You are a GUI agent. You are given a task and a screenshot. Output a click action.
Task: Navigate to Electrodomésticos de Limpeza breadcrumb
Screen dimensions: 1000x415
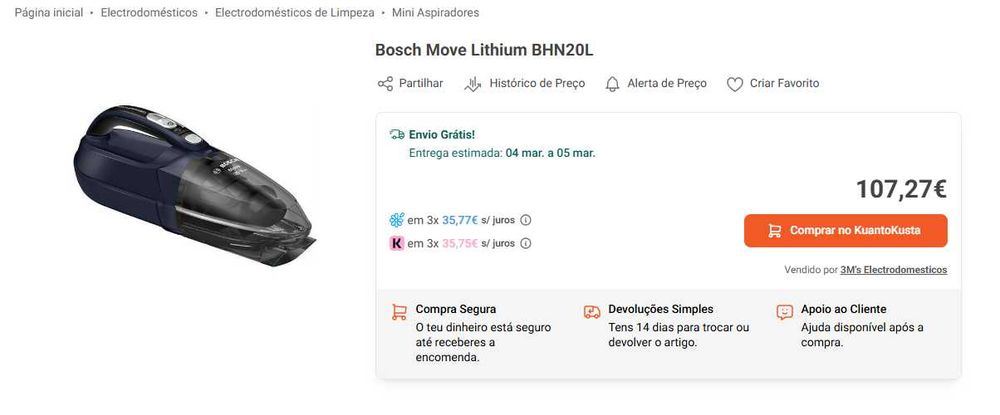pyautogui.click(x=294, y=13)
